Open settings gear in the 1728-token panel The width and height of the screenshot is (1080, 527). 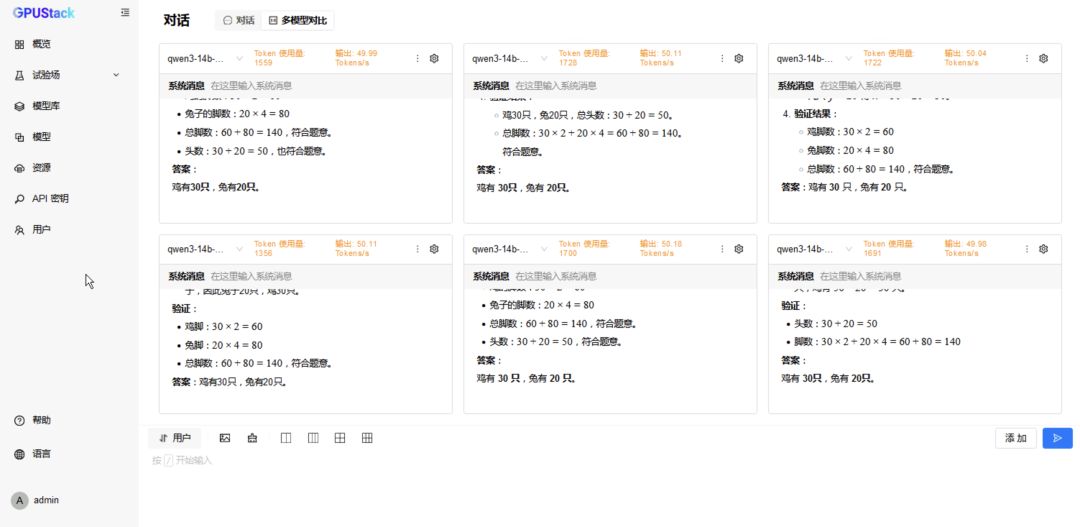click(x=739, y=59)
